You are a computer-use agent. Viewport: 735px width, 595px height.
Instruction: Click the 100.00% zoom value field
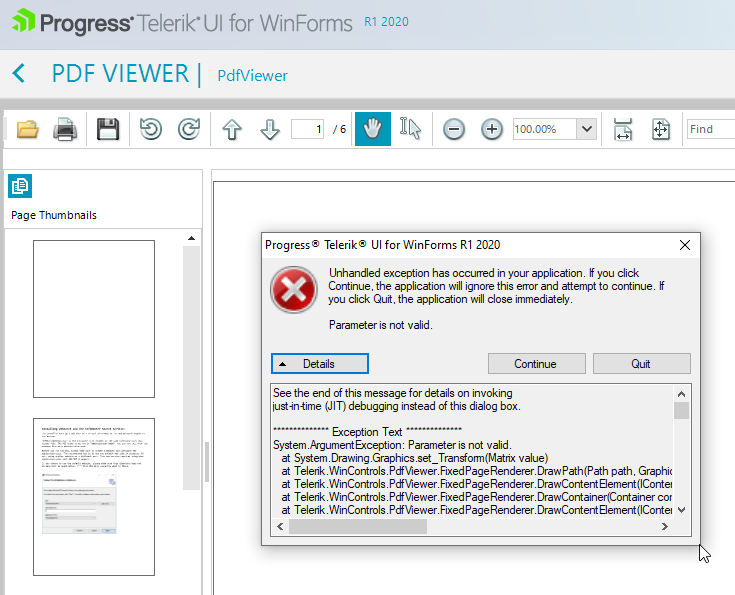coord(544,129)
